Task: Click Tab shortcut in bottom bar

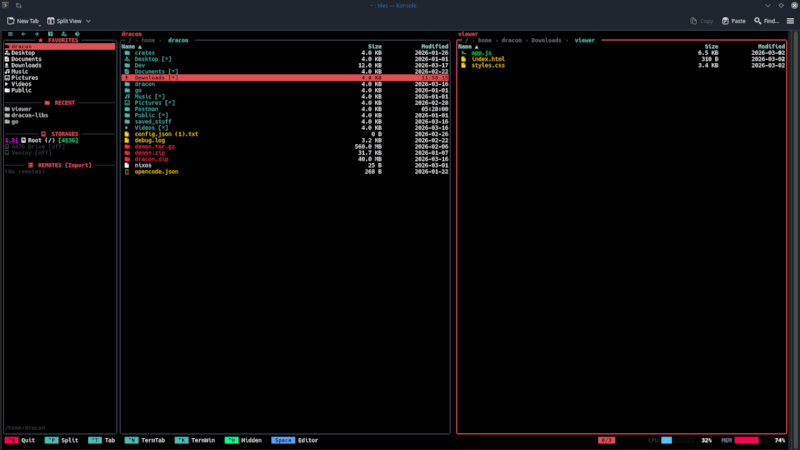Action: point(102,440)
